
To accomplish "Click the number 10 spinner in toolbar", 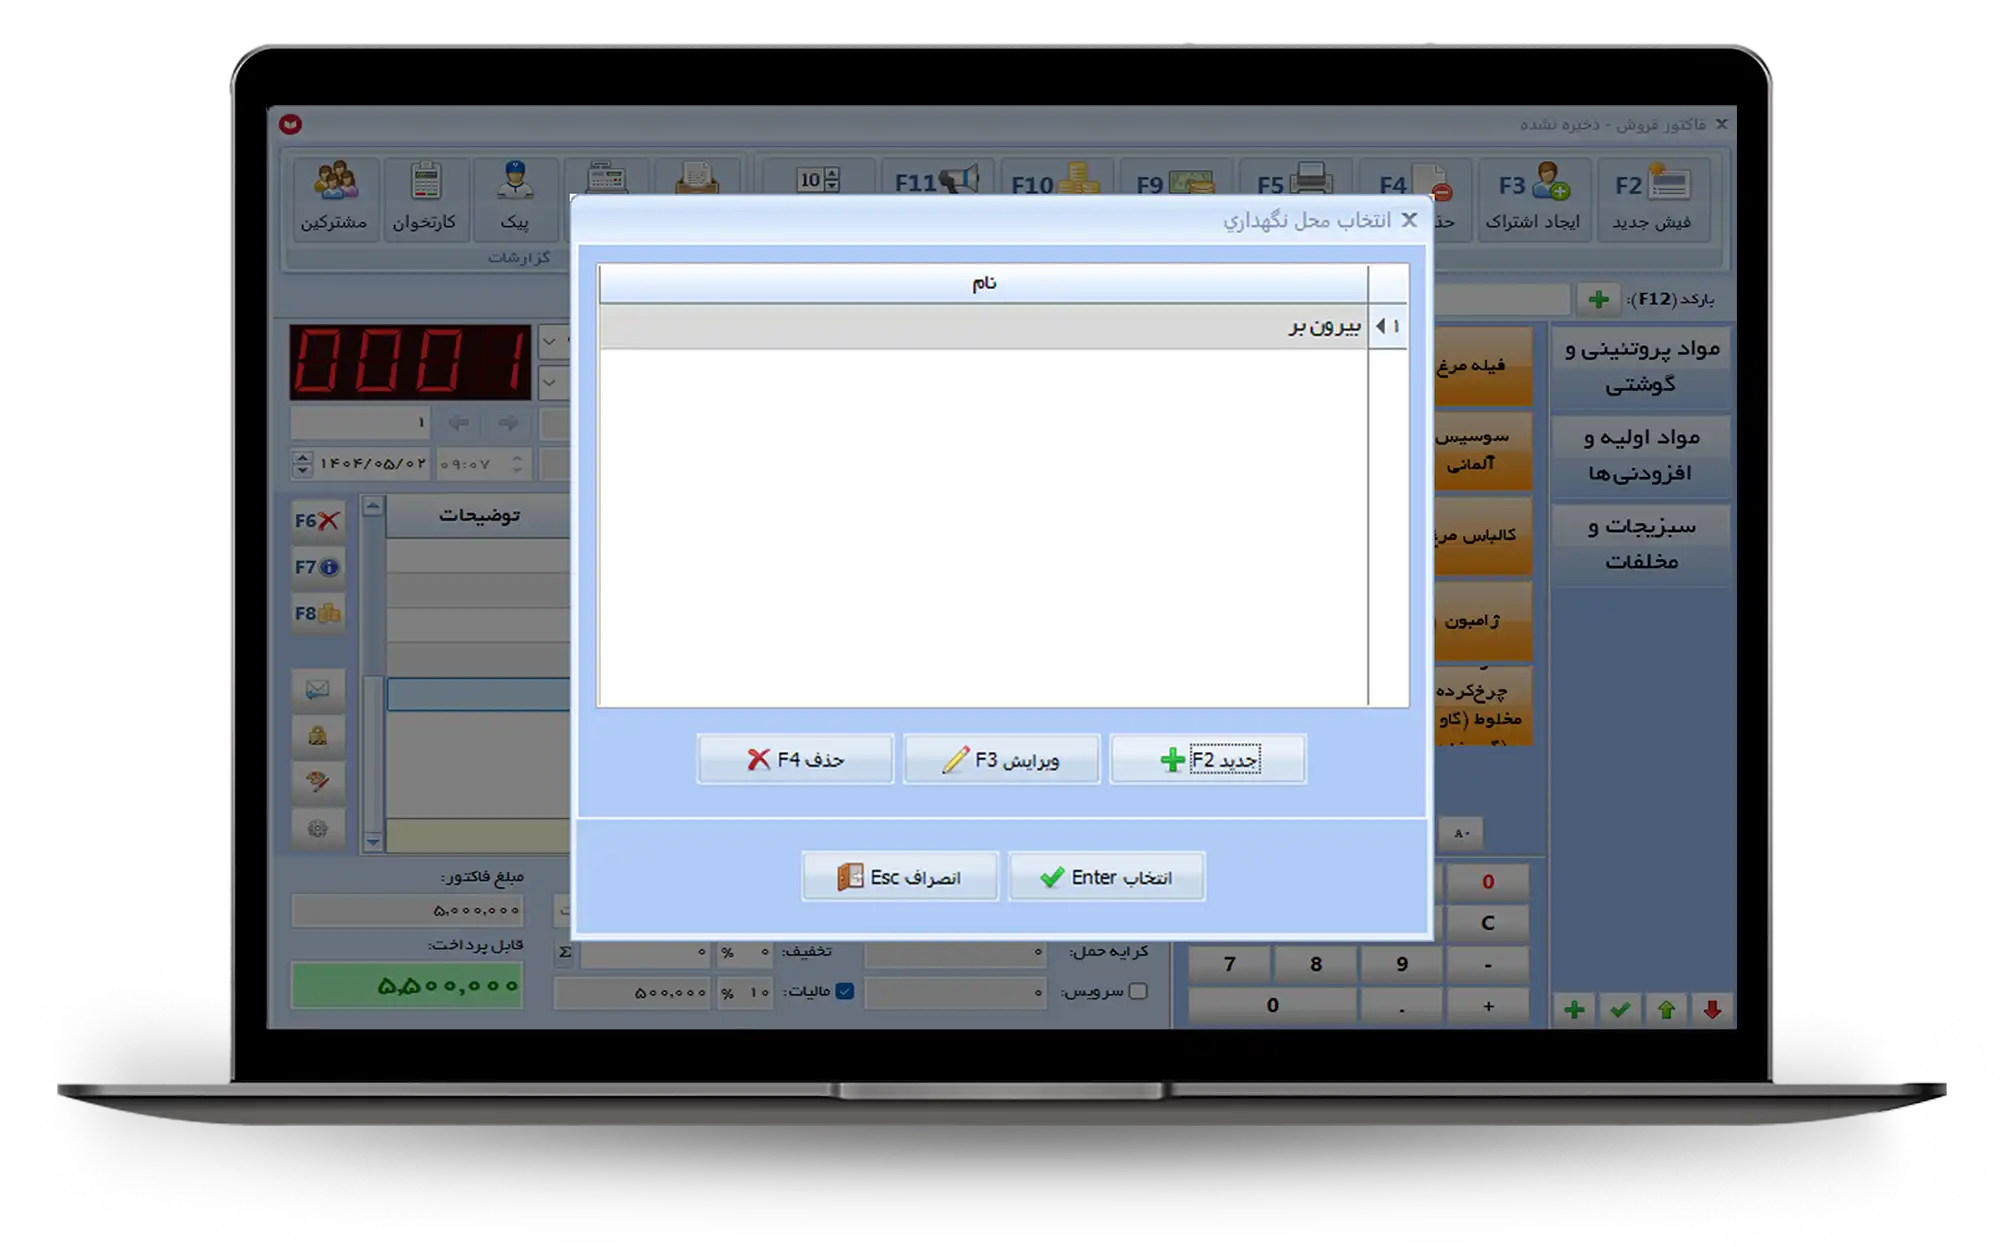I will (818, 180).
